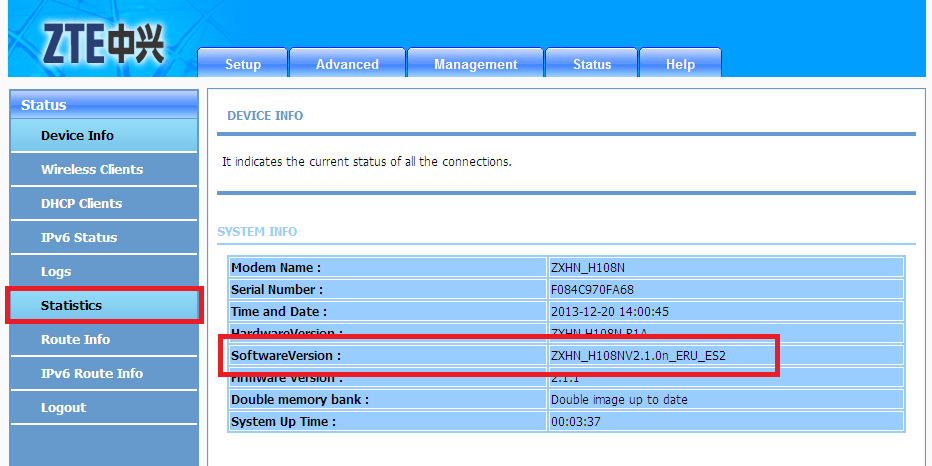Select the Double image up to date value
This screenshot has height=466, width=932.
619,400
